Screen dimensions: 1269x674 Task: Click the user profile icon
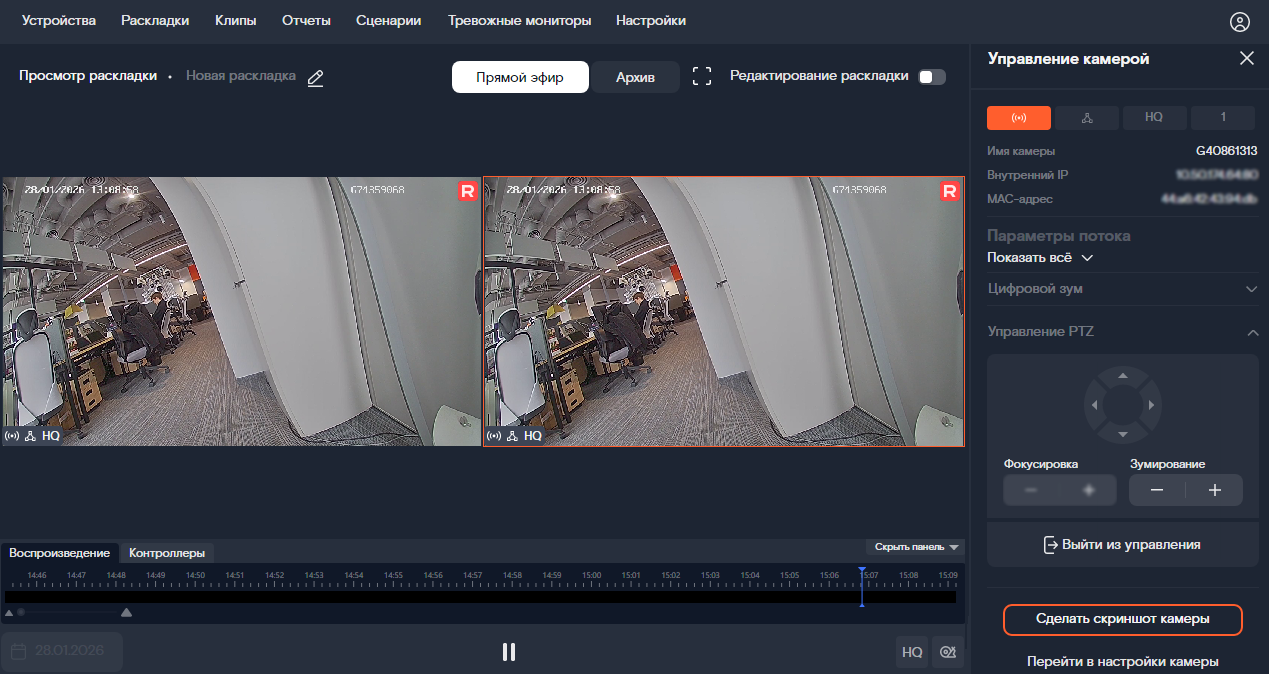(x=1240, y=21)
